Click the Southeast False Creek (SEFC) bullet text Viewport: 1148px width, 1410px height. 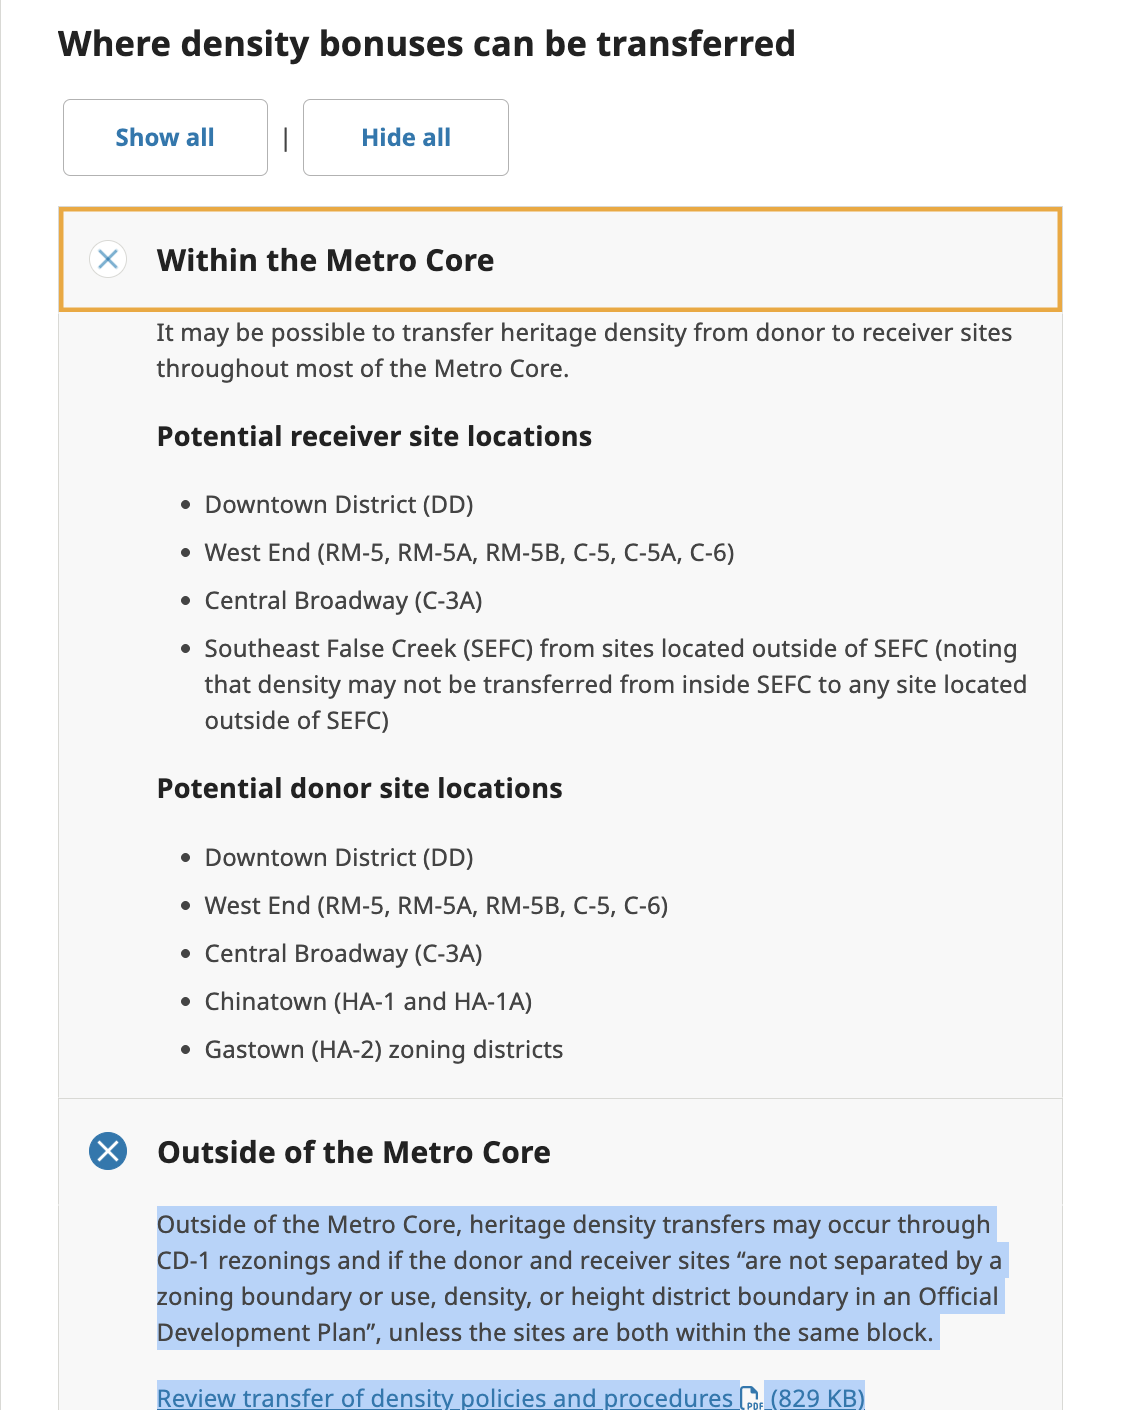(x=616, y=685)
